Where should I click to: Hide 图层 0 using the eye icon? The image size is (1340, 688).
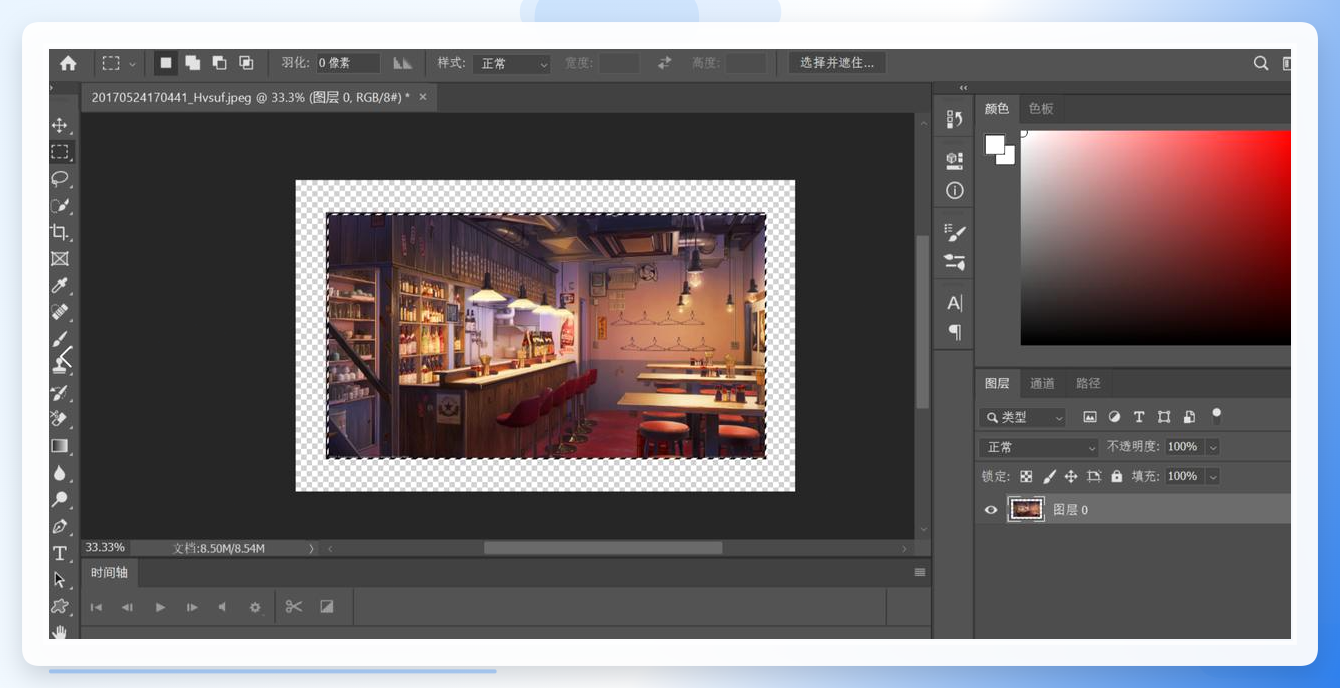(x=991, y=510)
